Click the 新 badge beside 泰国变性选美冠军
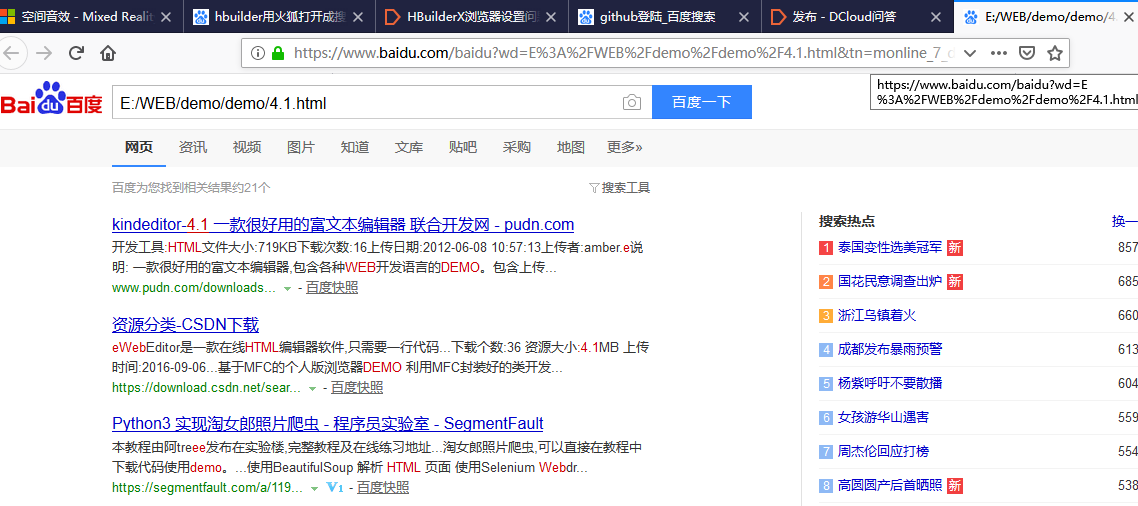The image size is (1138, 506). (954, 248)
